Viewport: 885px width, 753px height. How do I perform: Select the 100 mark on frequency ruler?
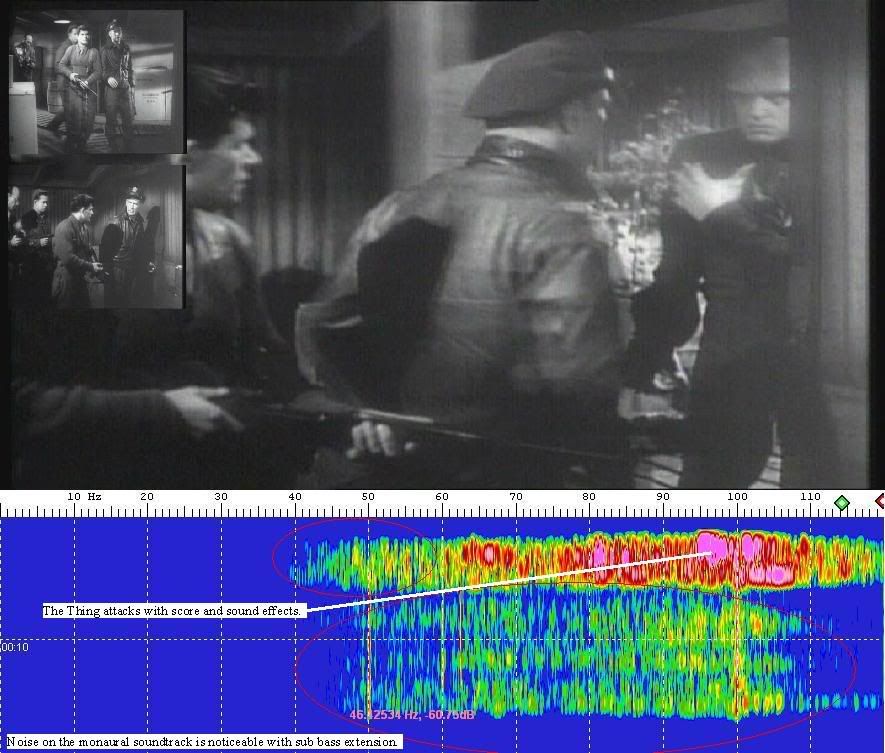[737, 497]
